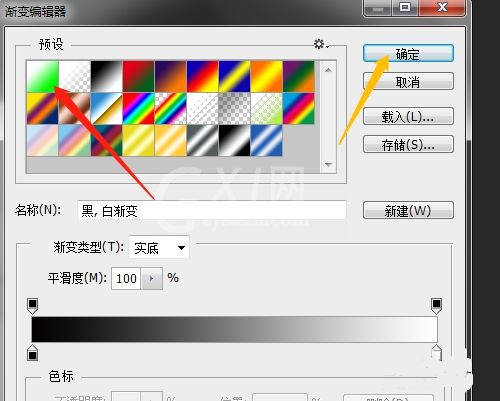The image size is (500, 401).
Task: Pick the blue, red, yellow gradient preset
Action: [203, 76]
